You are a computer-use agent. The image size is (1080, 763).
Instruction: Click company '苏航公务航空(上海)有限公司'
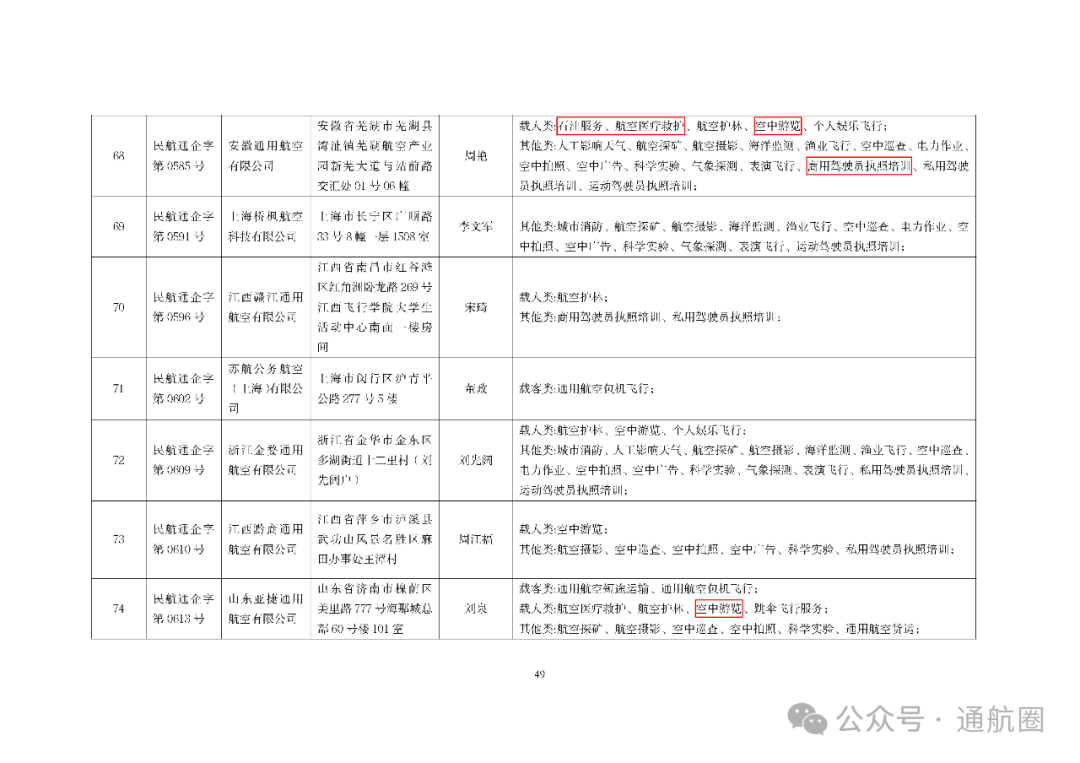pos(265,388)
